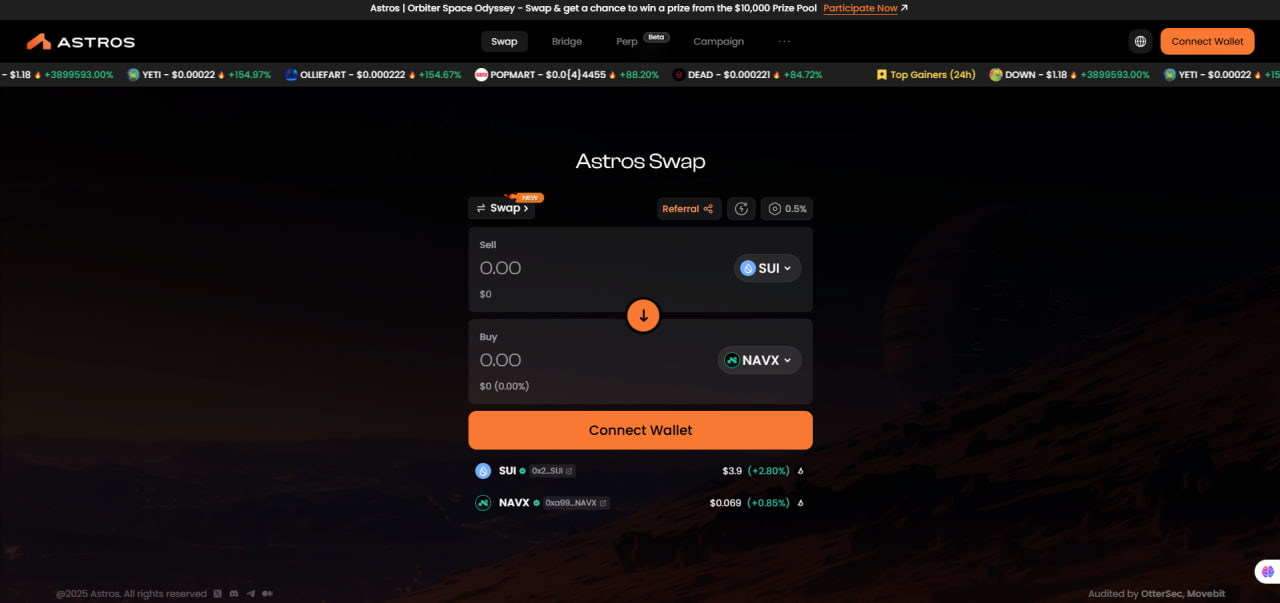Switch to the Bridge tab
1280x603 pixels.
pos(567,42)
